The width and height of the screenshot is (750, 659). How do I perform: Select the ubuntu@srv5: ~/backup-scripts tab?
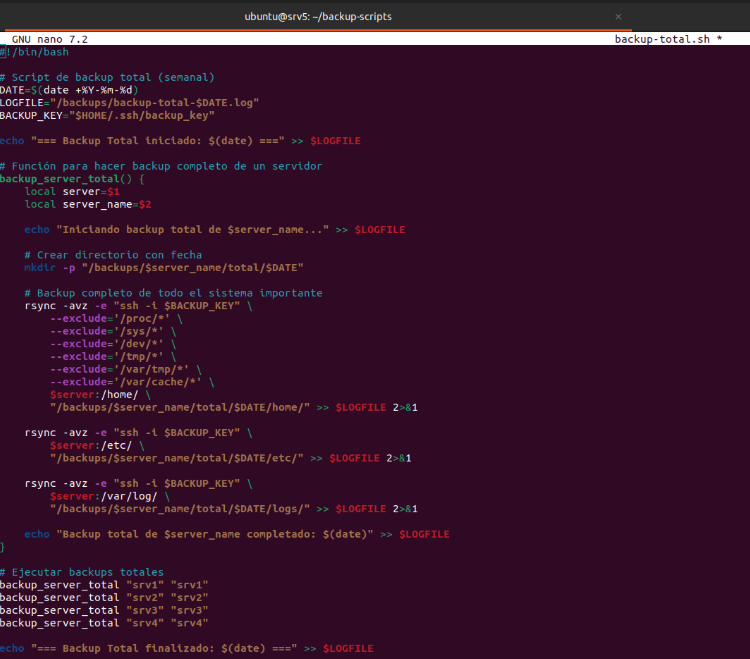318,17
